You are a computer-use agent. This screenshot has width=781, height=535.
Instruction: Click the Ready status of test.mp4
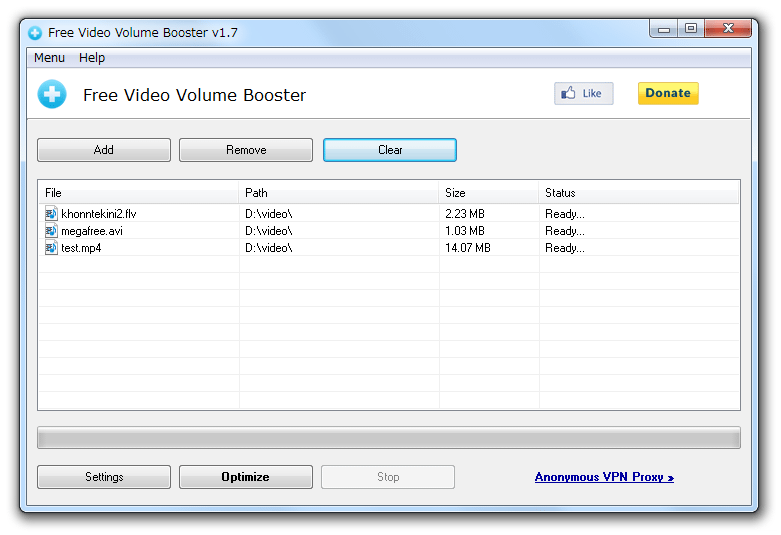tap(565, 248)
